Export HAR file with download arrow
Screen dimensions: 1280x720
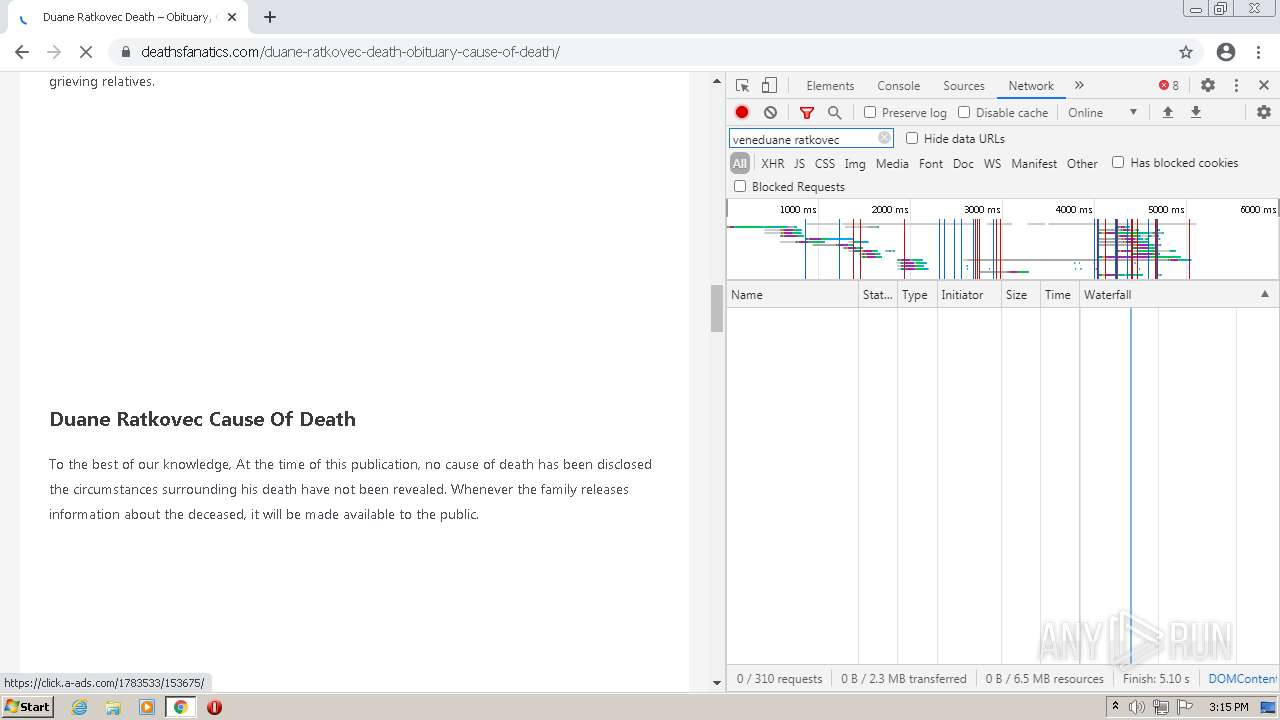pos(1195,112)
